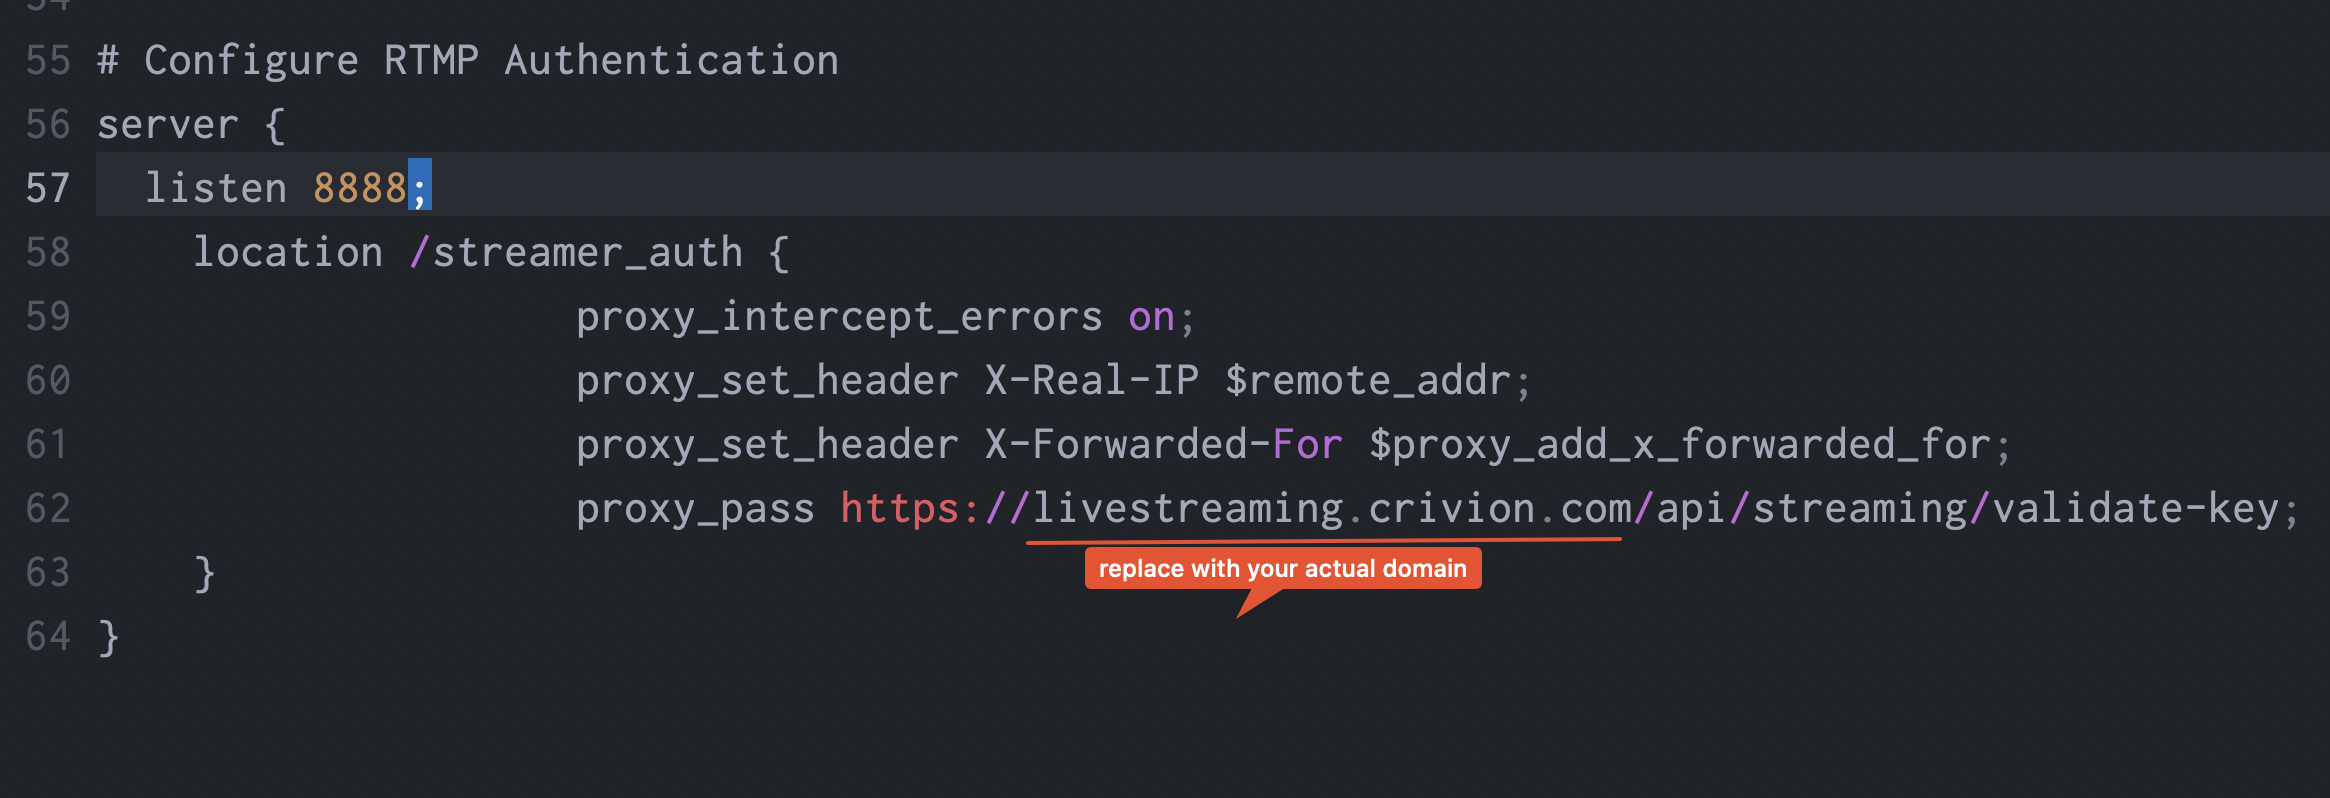Image resolution: width=2330 pixels, height=798 pixels.
Task: Click the final closing brace on line 64
Action: (x=108, y=637)
